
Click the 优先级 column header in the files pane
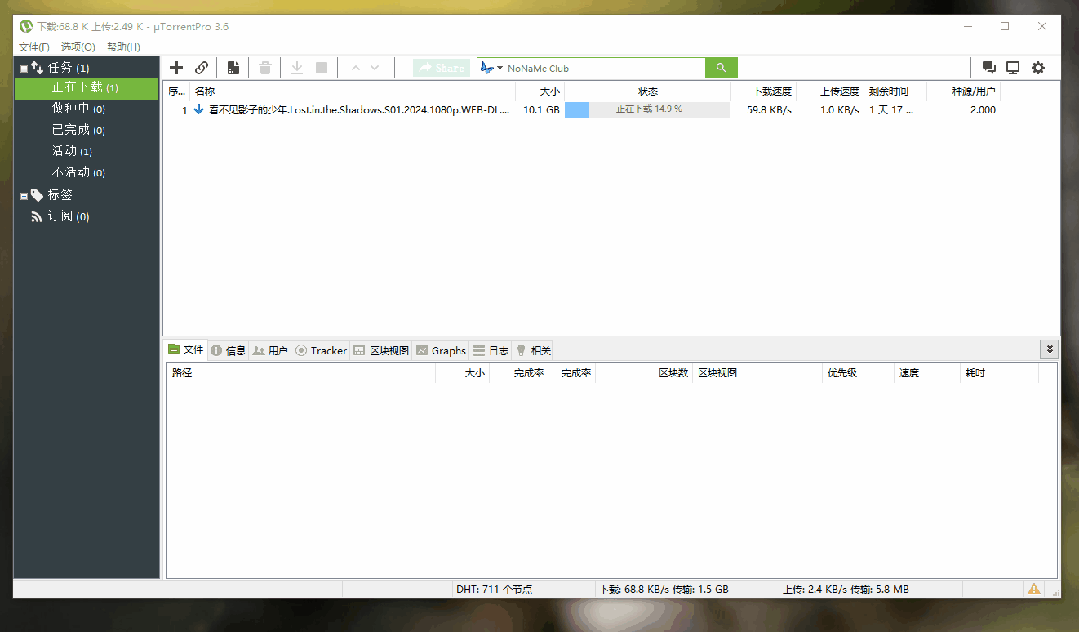click(857, 372)
